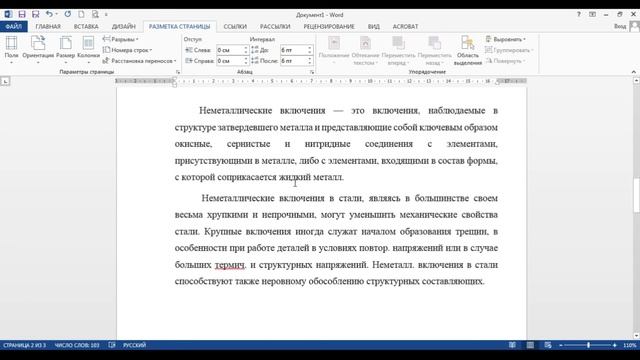Click the scroll down arrow of the vertical scrollbar
Viewport: 640px width, 360px height.
pyautogui.click(x=636, y=336)
